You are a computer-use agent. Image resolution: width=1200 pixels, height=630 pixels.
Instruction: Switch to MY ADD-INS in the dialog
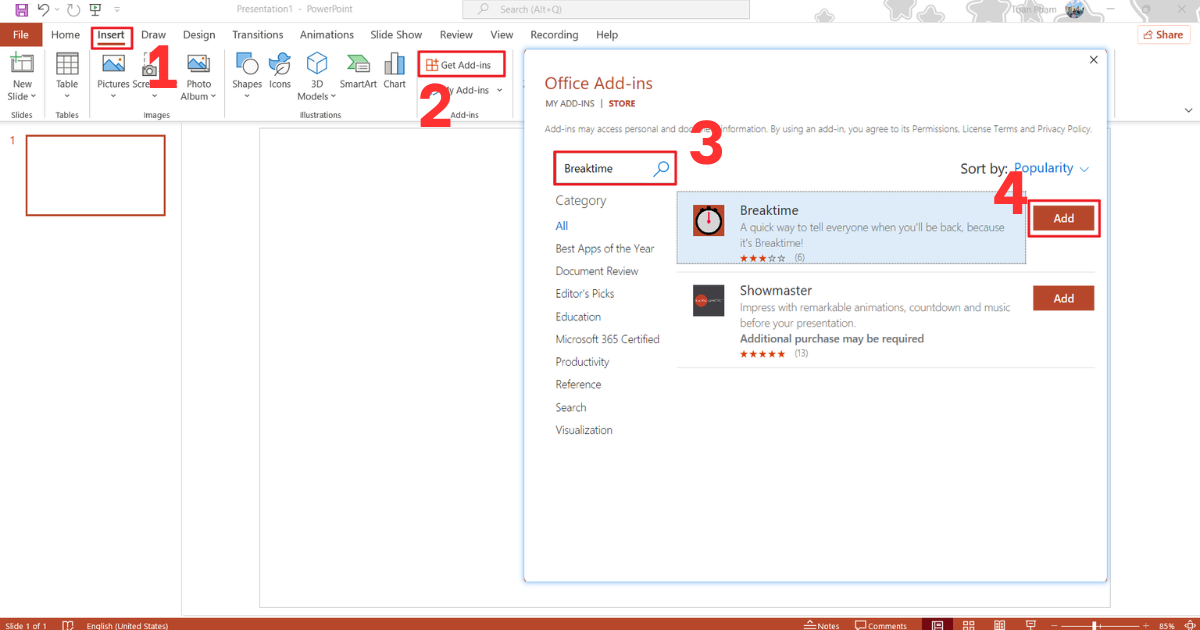click(x=570, y=104)
